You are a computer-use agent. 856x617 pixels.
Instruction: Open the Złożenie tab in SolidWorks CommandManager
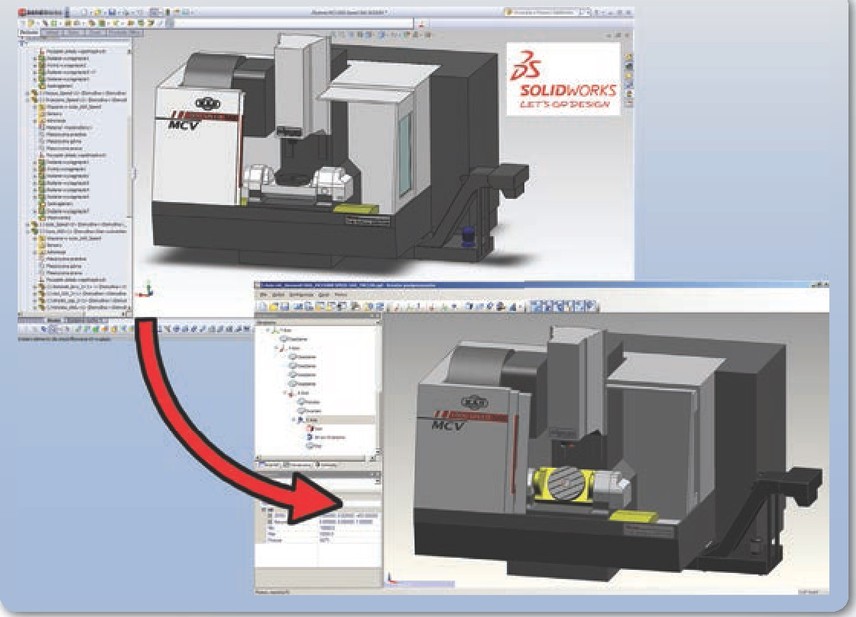pyautogui.click(x=29, y=32)
